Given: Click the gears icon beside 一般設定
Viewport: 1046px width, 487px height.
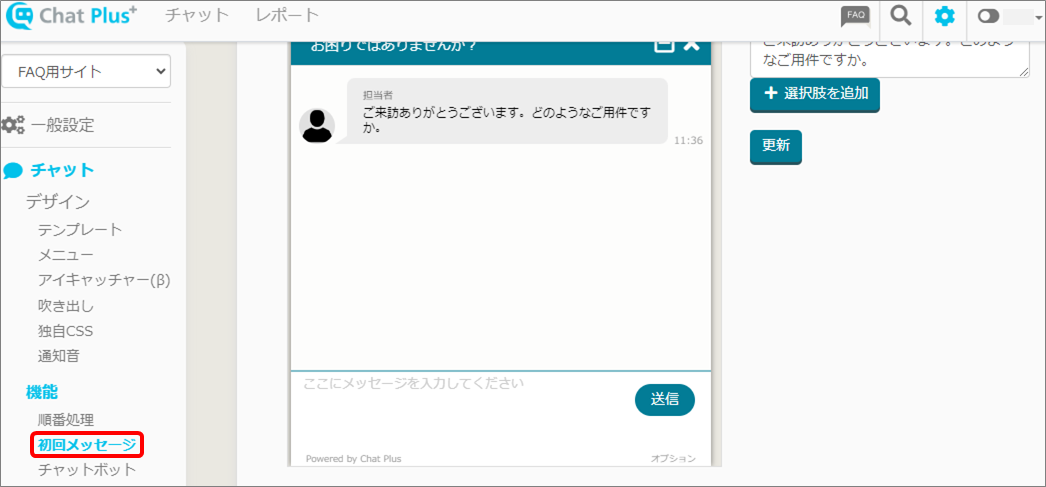Looking at the screenshot, I should [x=13, y=125].
